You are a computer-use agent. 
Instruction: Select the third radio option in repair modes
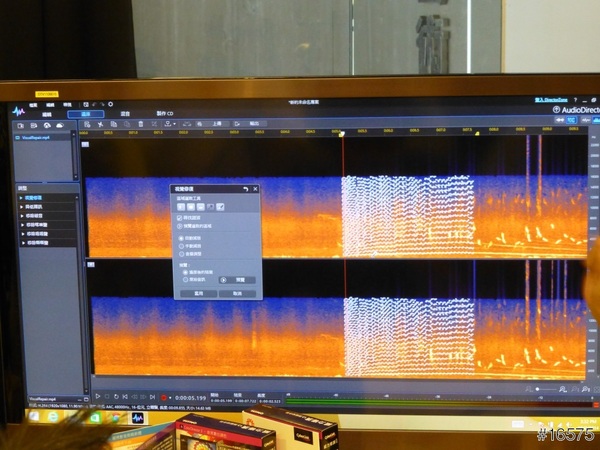[181, 254]
